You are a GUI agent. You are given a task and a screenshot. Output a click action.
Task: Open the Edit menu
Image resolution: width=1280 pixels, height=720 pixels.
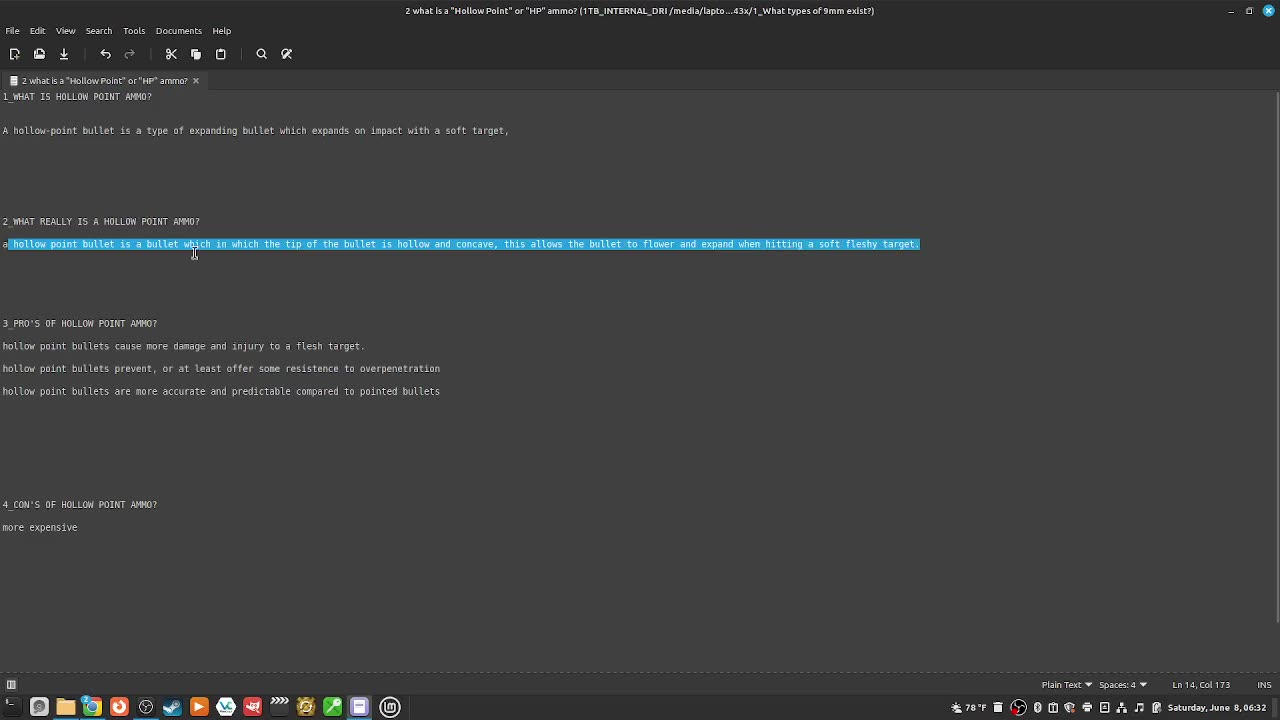click(37, 31)
